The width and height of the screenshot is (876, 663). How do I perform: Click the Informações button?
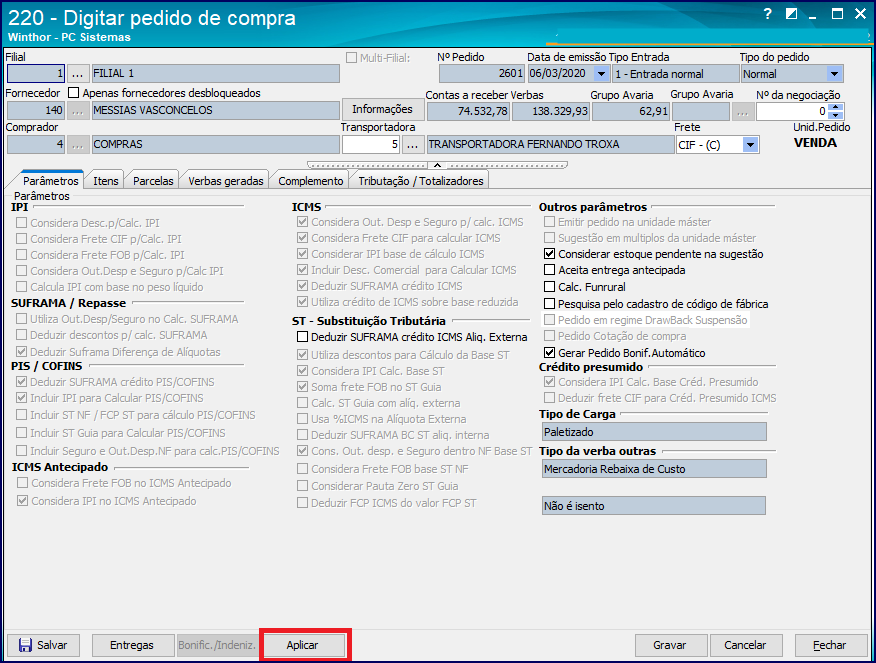pos(382,109)
